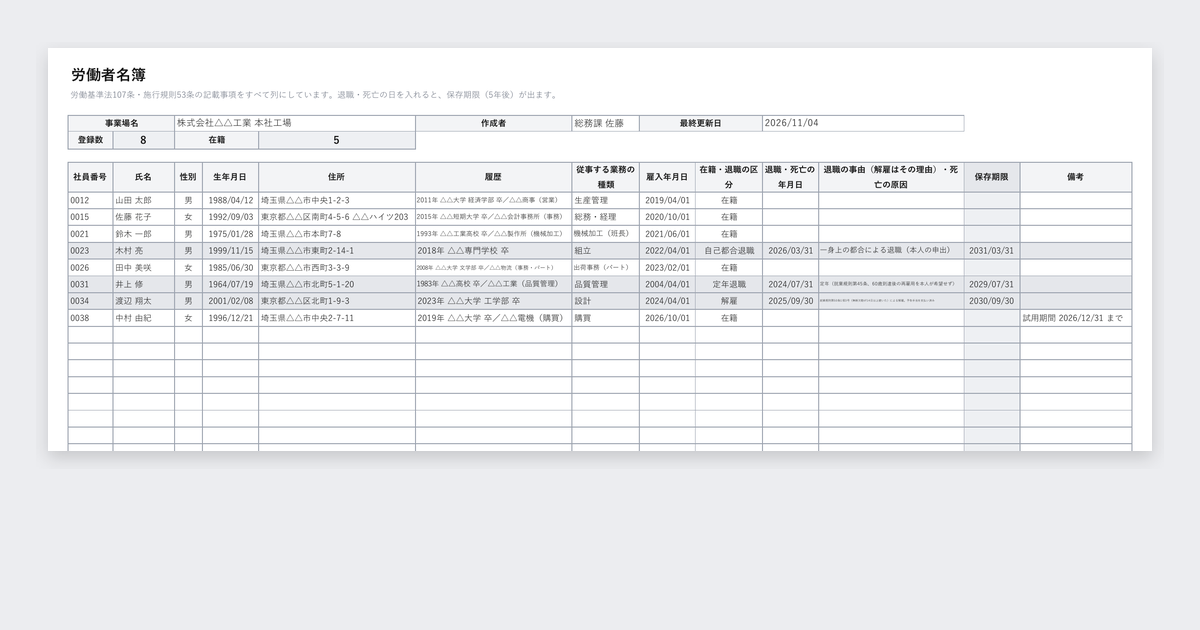Screen dimensions: 1200x630
Task: Click birthdate cell 1964/07/19
Action: click(230, 284)
